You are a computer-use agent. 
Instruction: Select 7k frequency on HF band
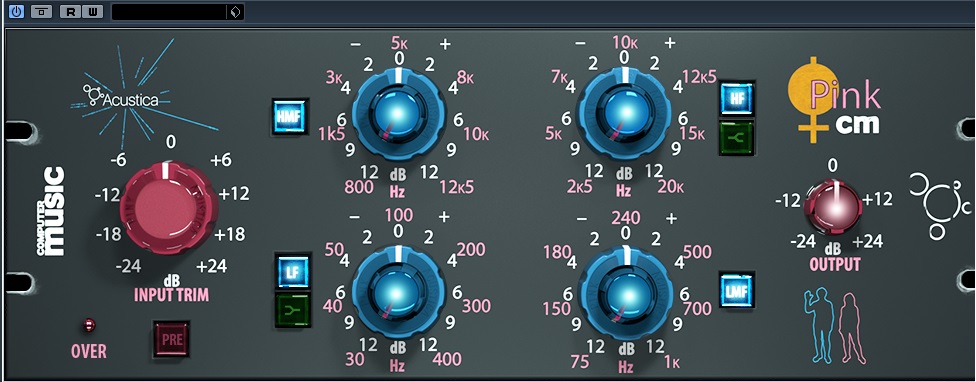(560, 77)
